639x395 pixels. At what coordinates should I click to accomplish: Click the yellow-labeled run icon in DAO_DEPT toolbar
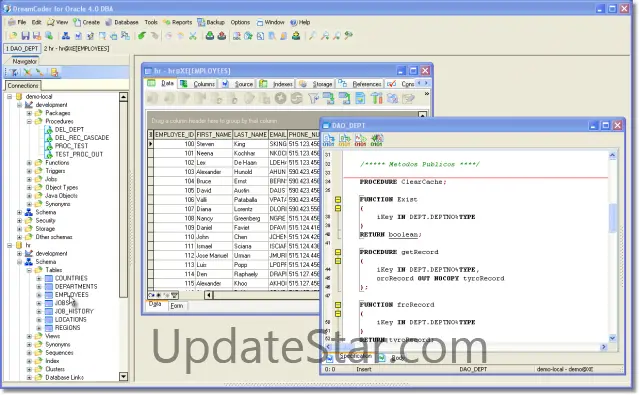click(x=344, y=140)
